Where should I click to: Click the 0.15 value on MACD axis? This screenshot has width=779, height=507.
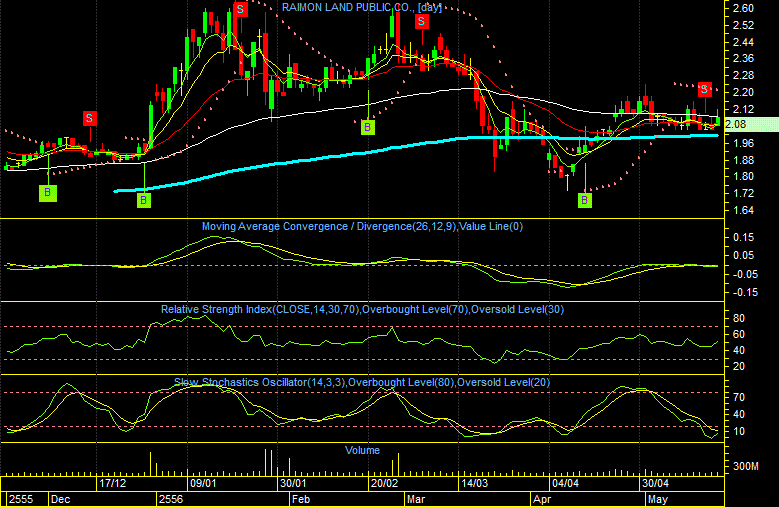tap(743, 237)
